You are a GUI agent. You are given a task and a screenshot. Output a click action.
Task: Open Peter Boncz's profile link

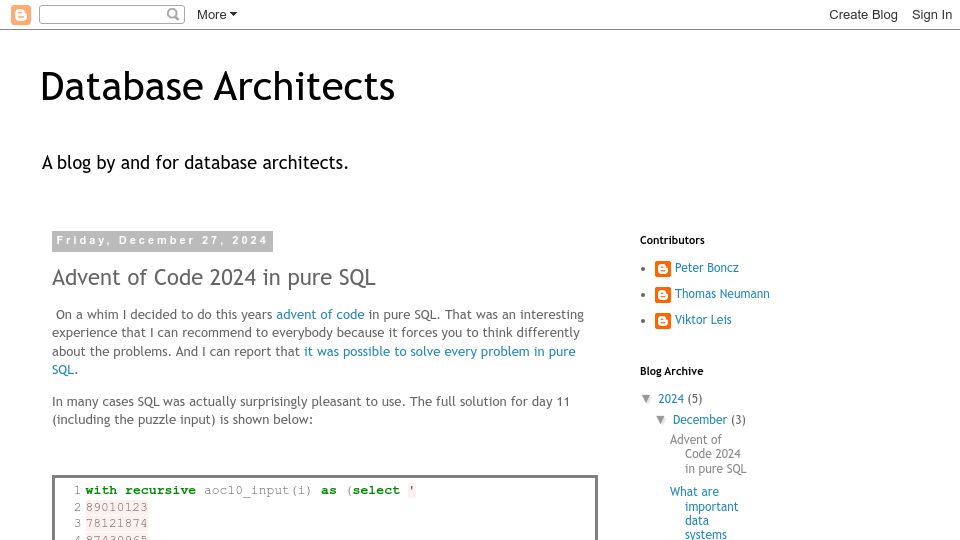point(707,268)
